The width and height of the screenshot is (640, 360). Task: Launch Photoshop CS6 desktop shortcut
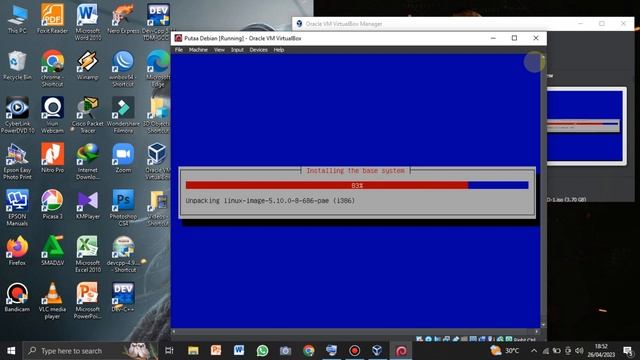click(x=123, y=208)
